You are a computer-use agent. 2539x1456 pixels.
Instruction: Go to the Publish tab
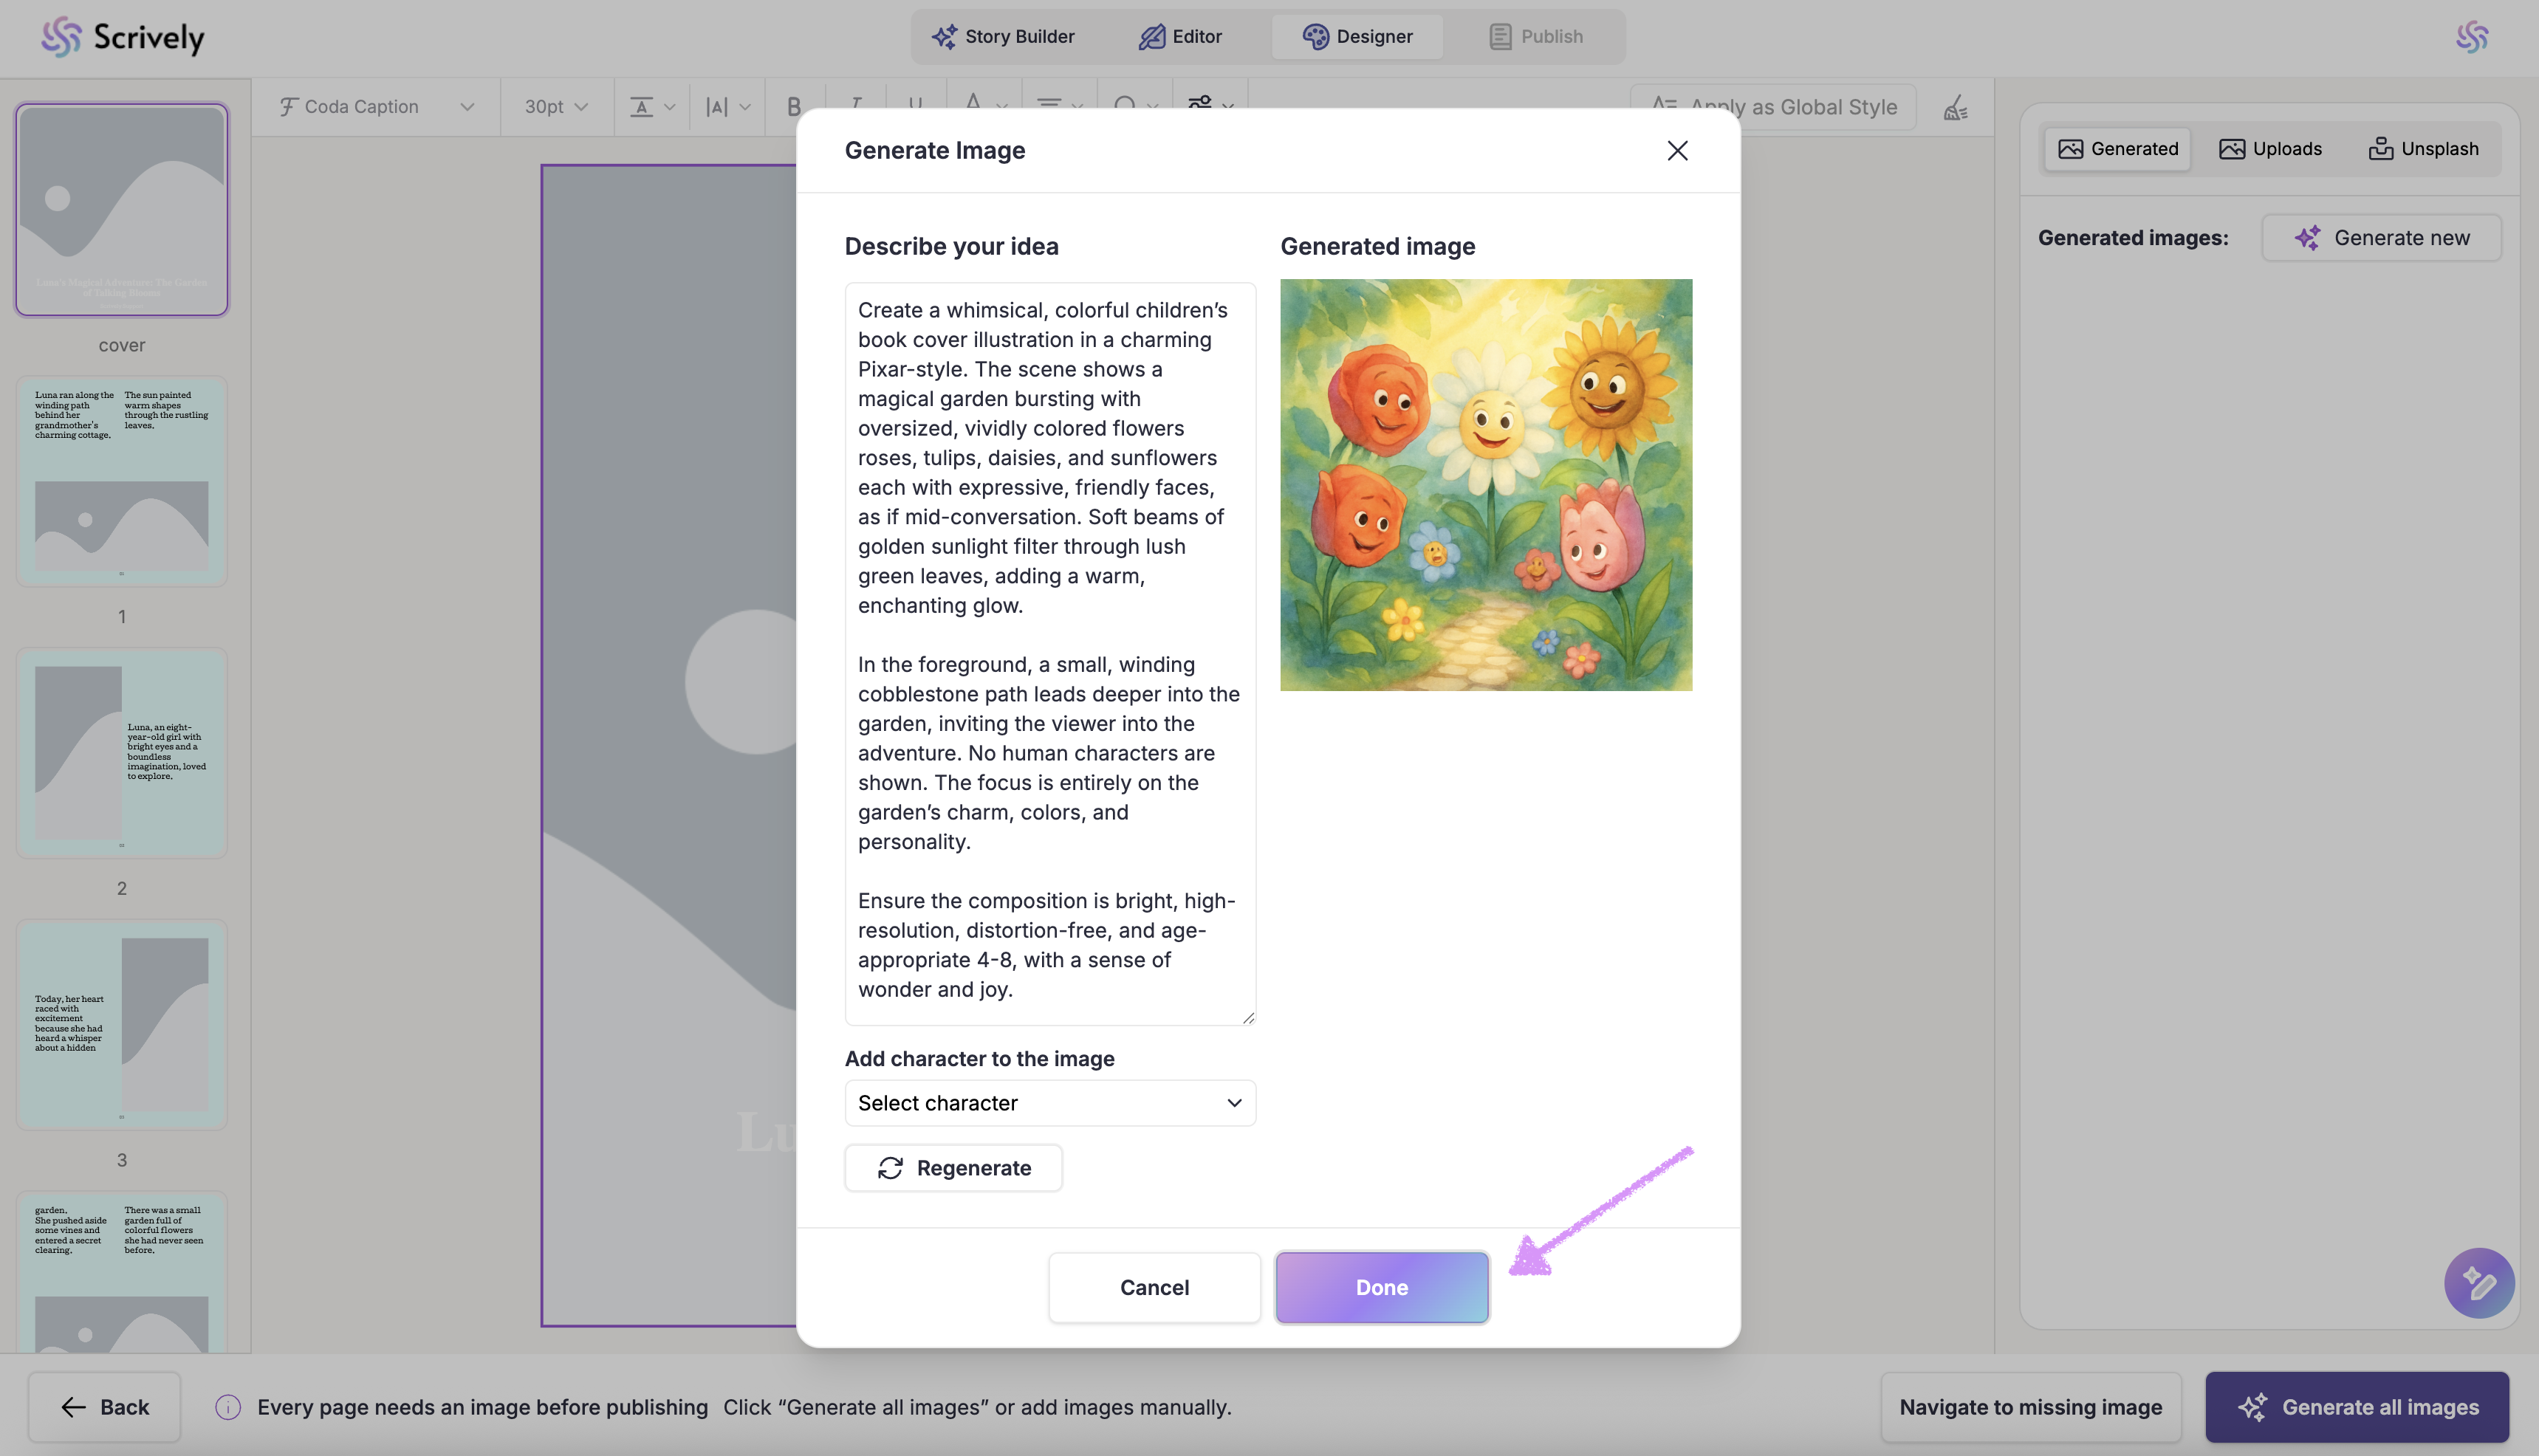coord(1535,37)
